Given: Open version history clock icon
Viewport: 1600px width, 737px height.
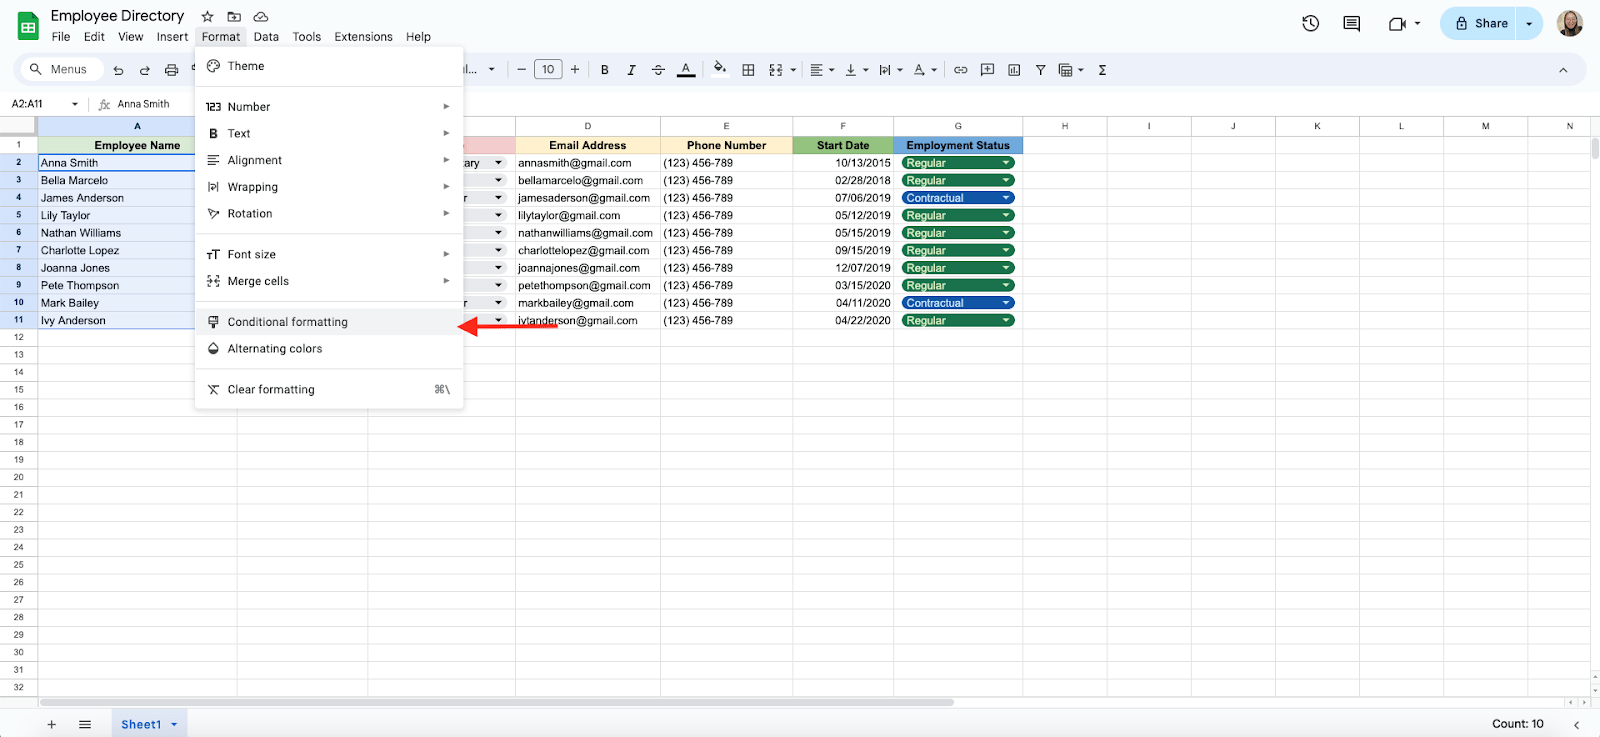Looking at the screenshot, I should (x=1310, y=23).
